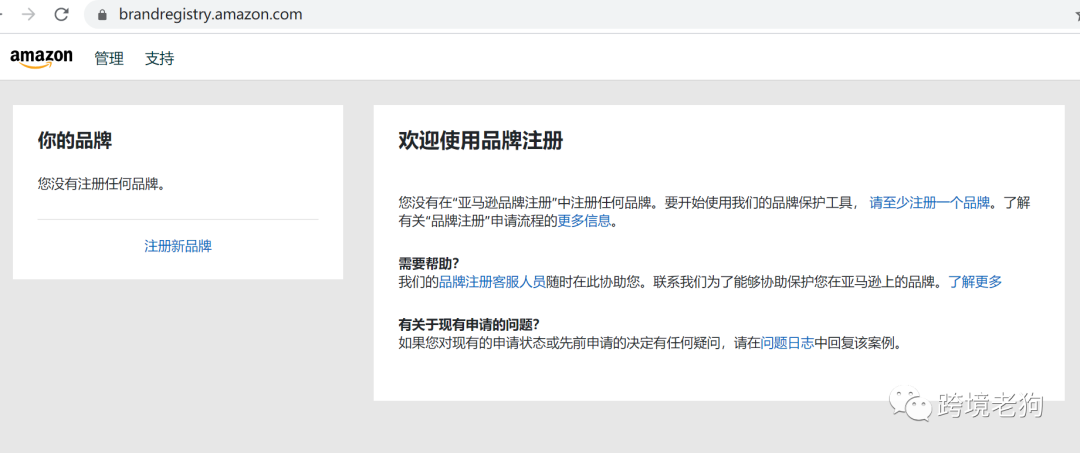Click the browser forward arrow
The width and height of the screenshot is (1080, 453).
28,14
